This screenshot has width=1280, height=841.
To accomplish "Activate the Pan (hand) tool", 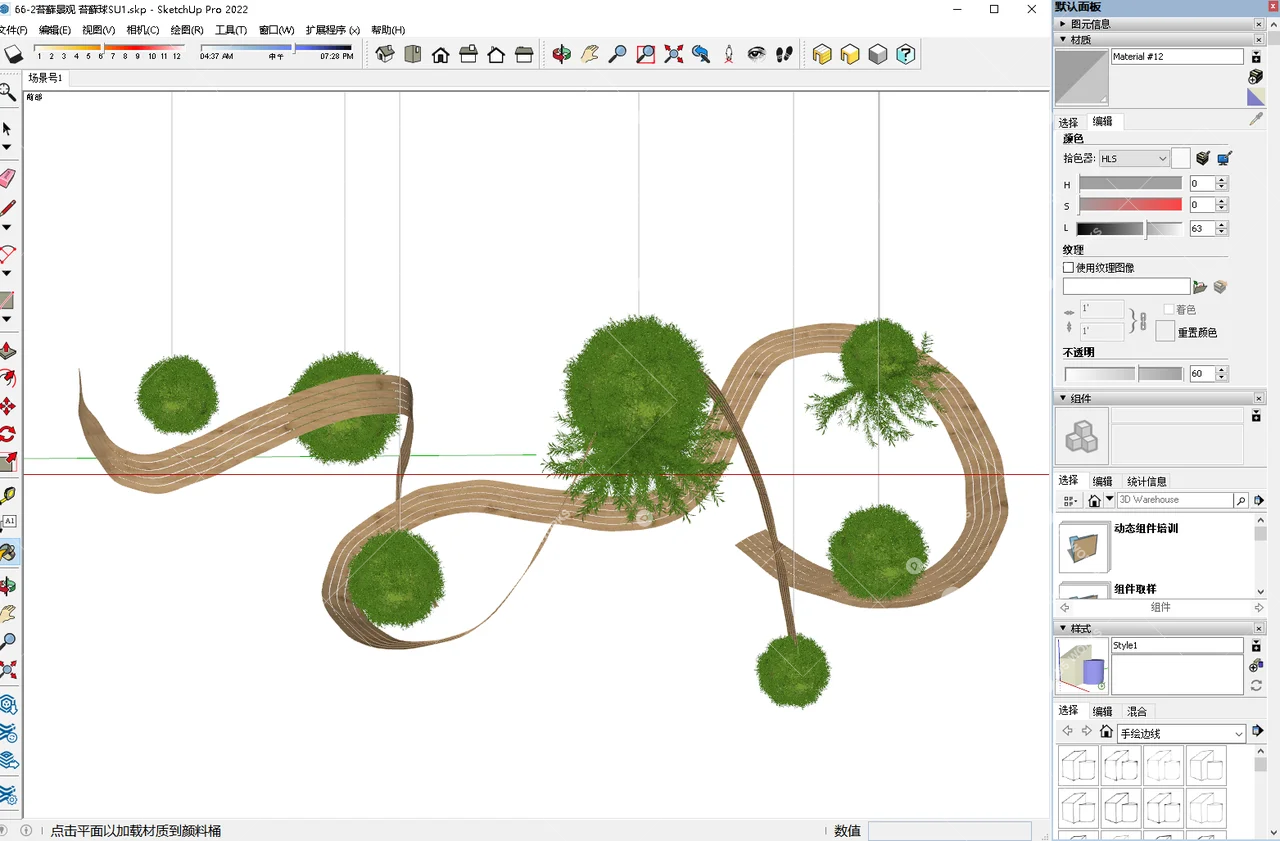I will coord(589,54).
